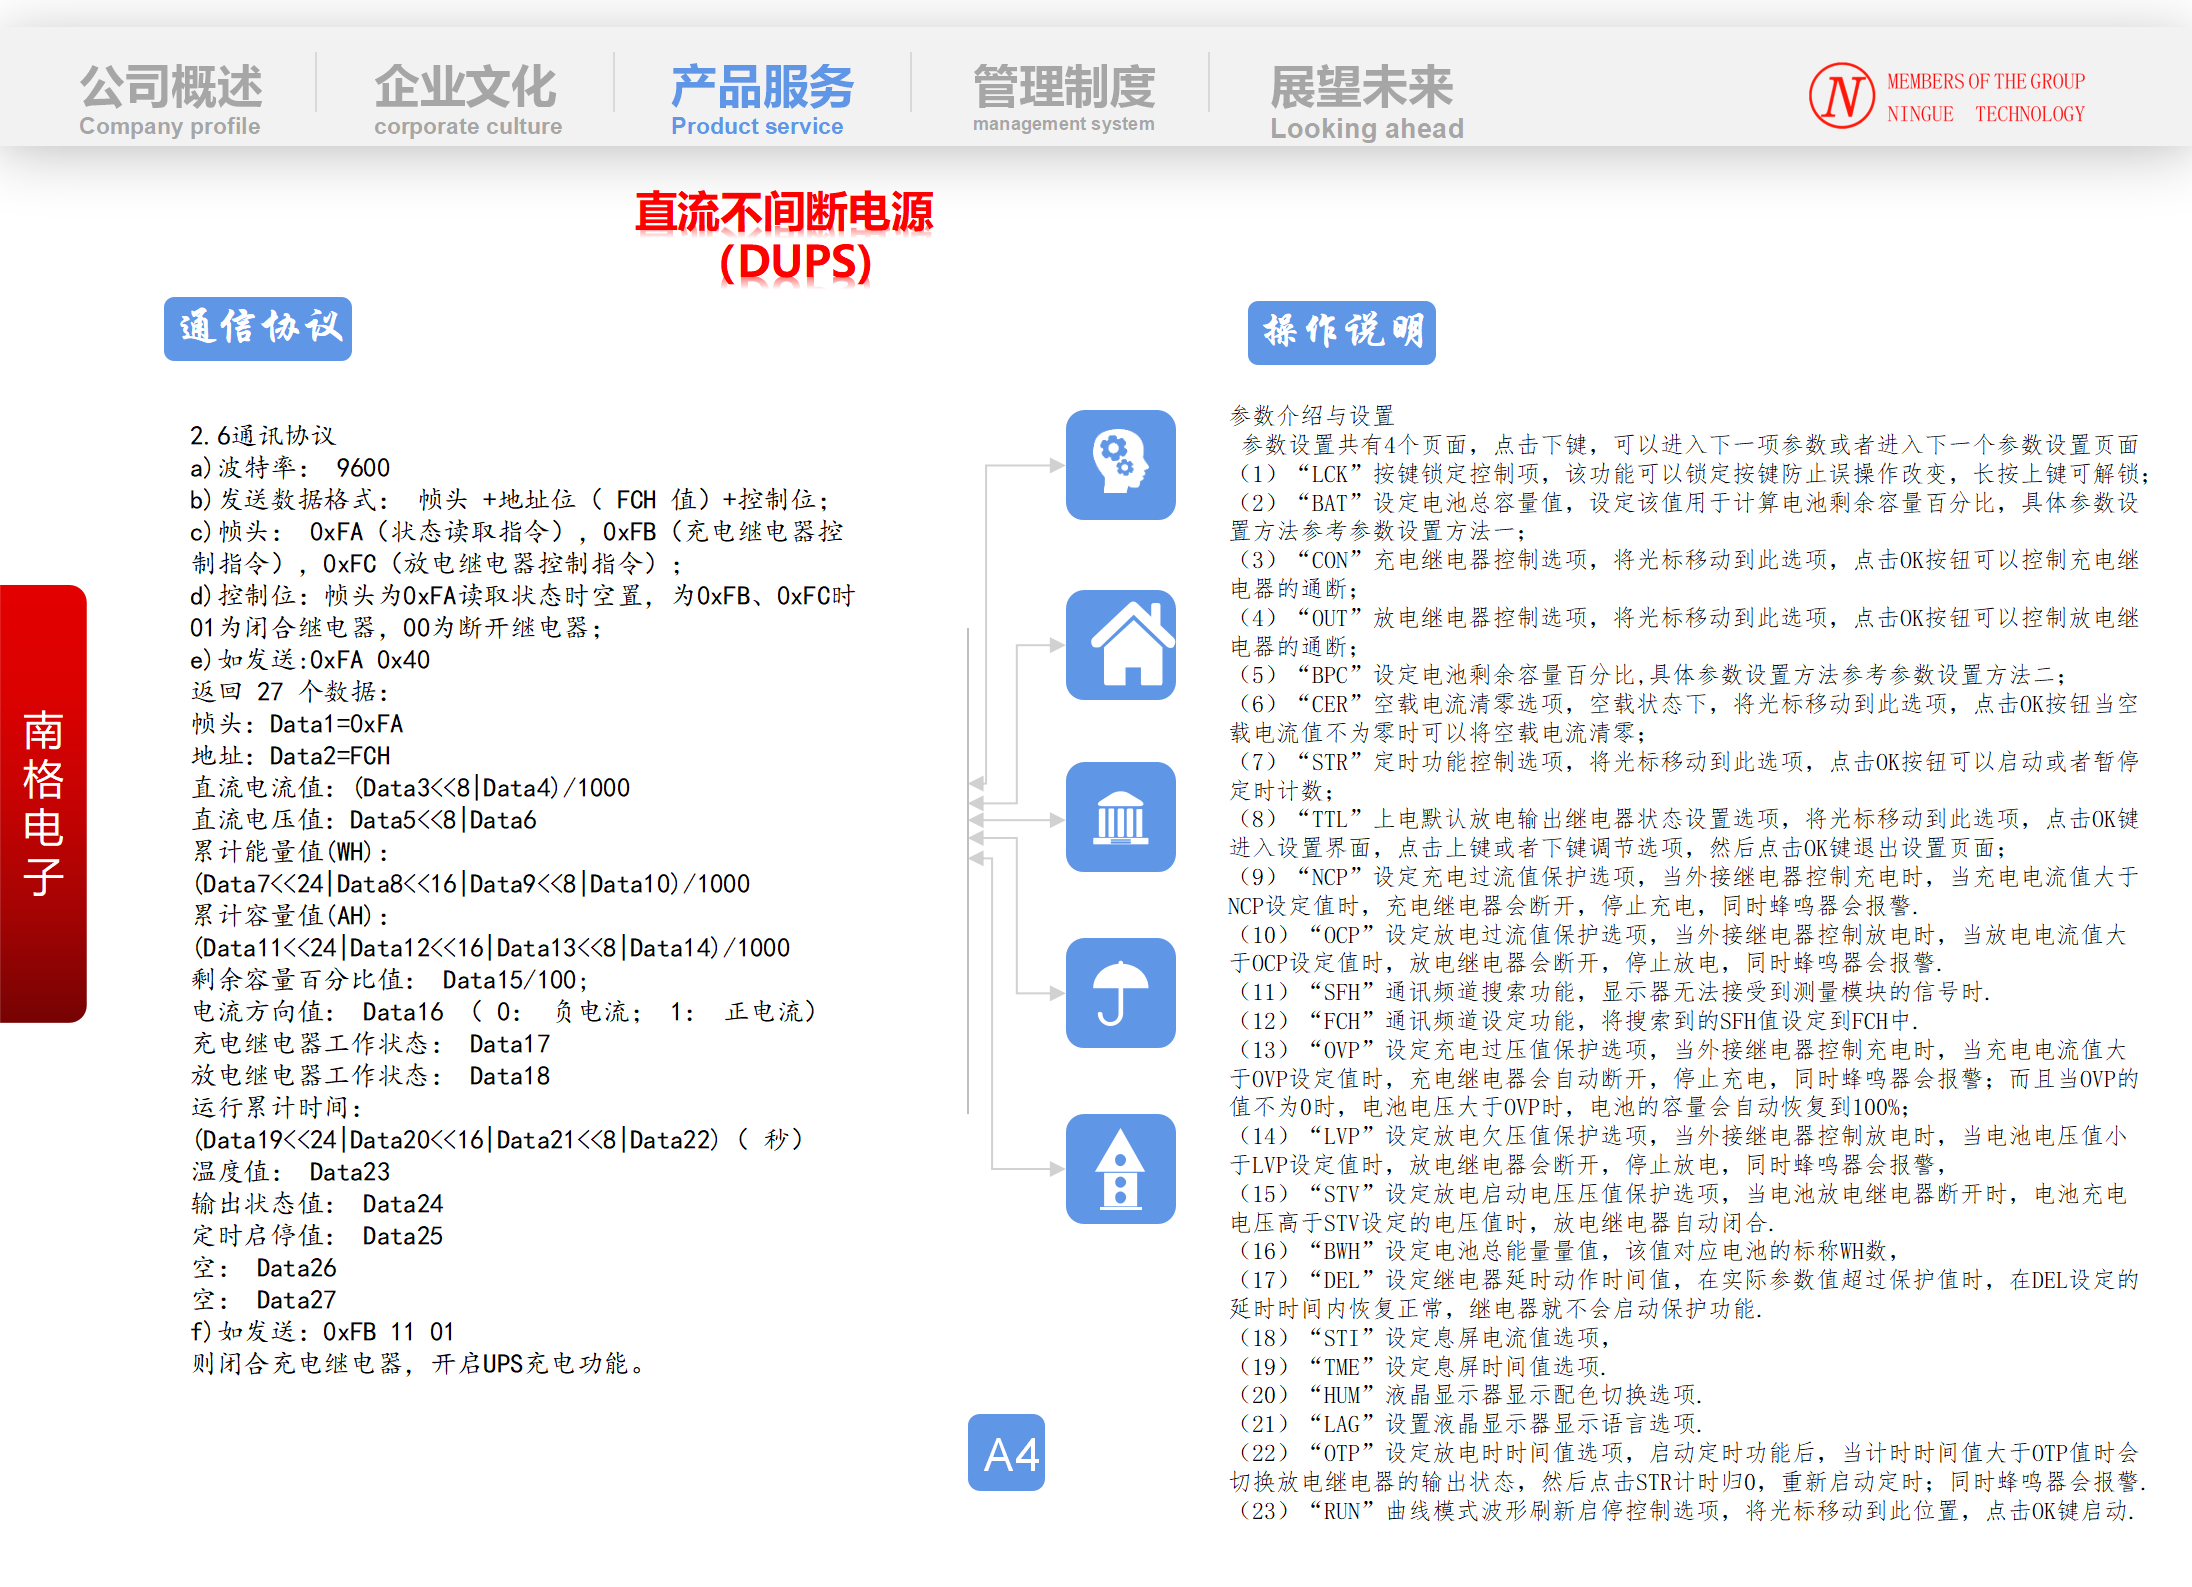Click the red N company logo
Viewport: 2192px width, 1587px height.
point(1841,96)
